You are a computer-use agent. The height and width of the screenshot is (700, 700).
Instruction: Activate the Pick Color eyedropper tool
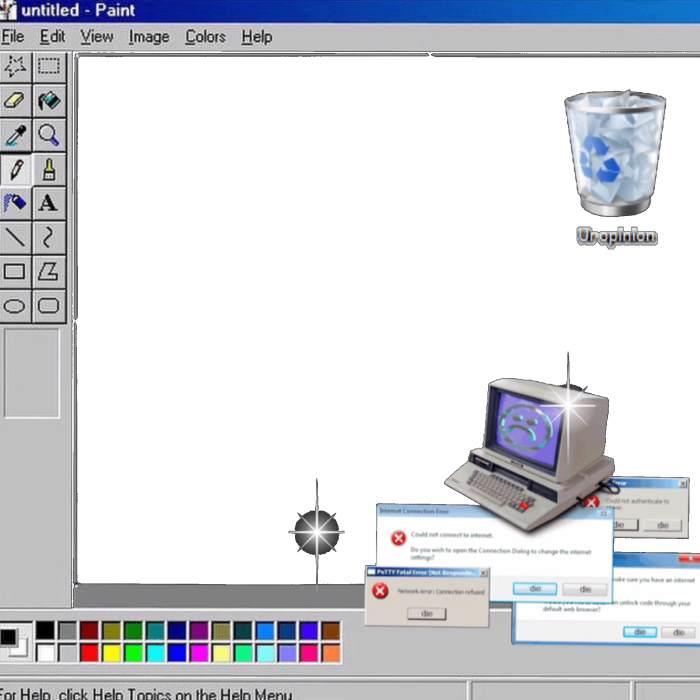point(15,135)
